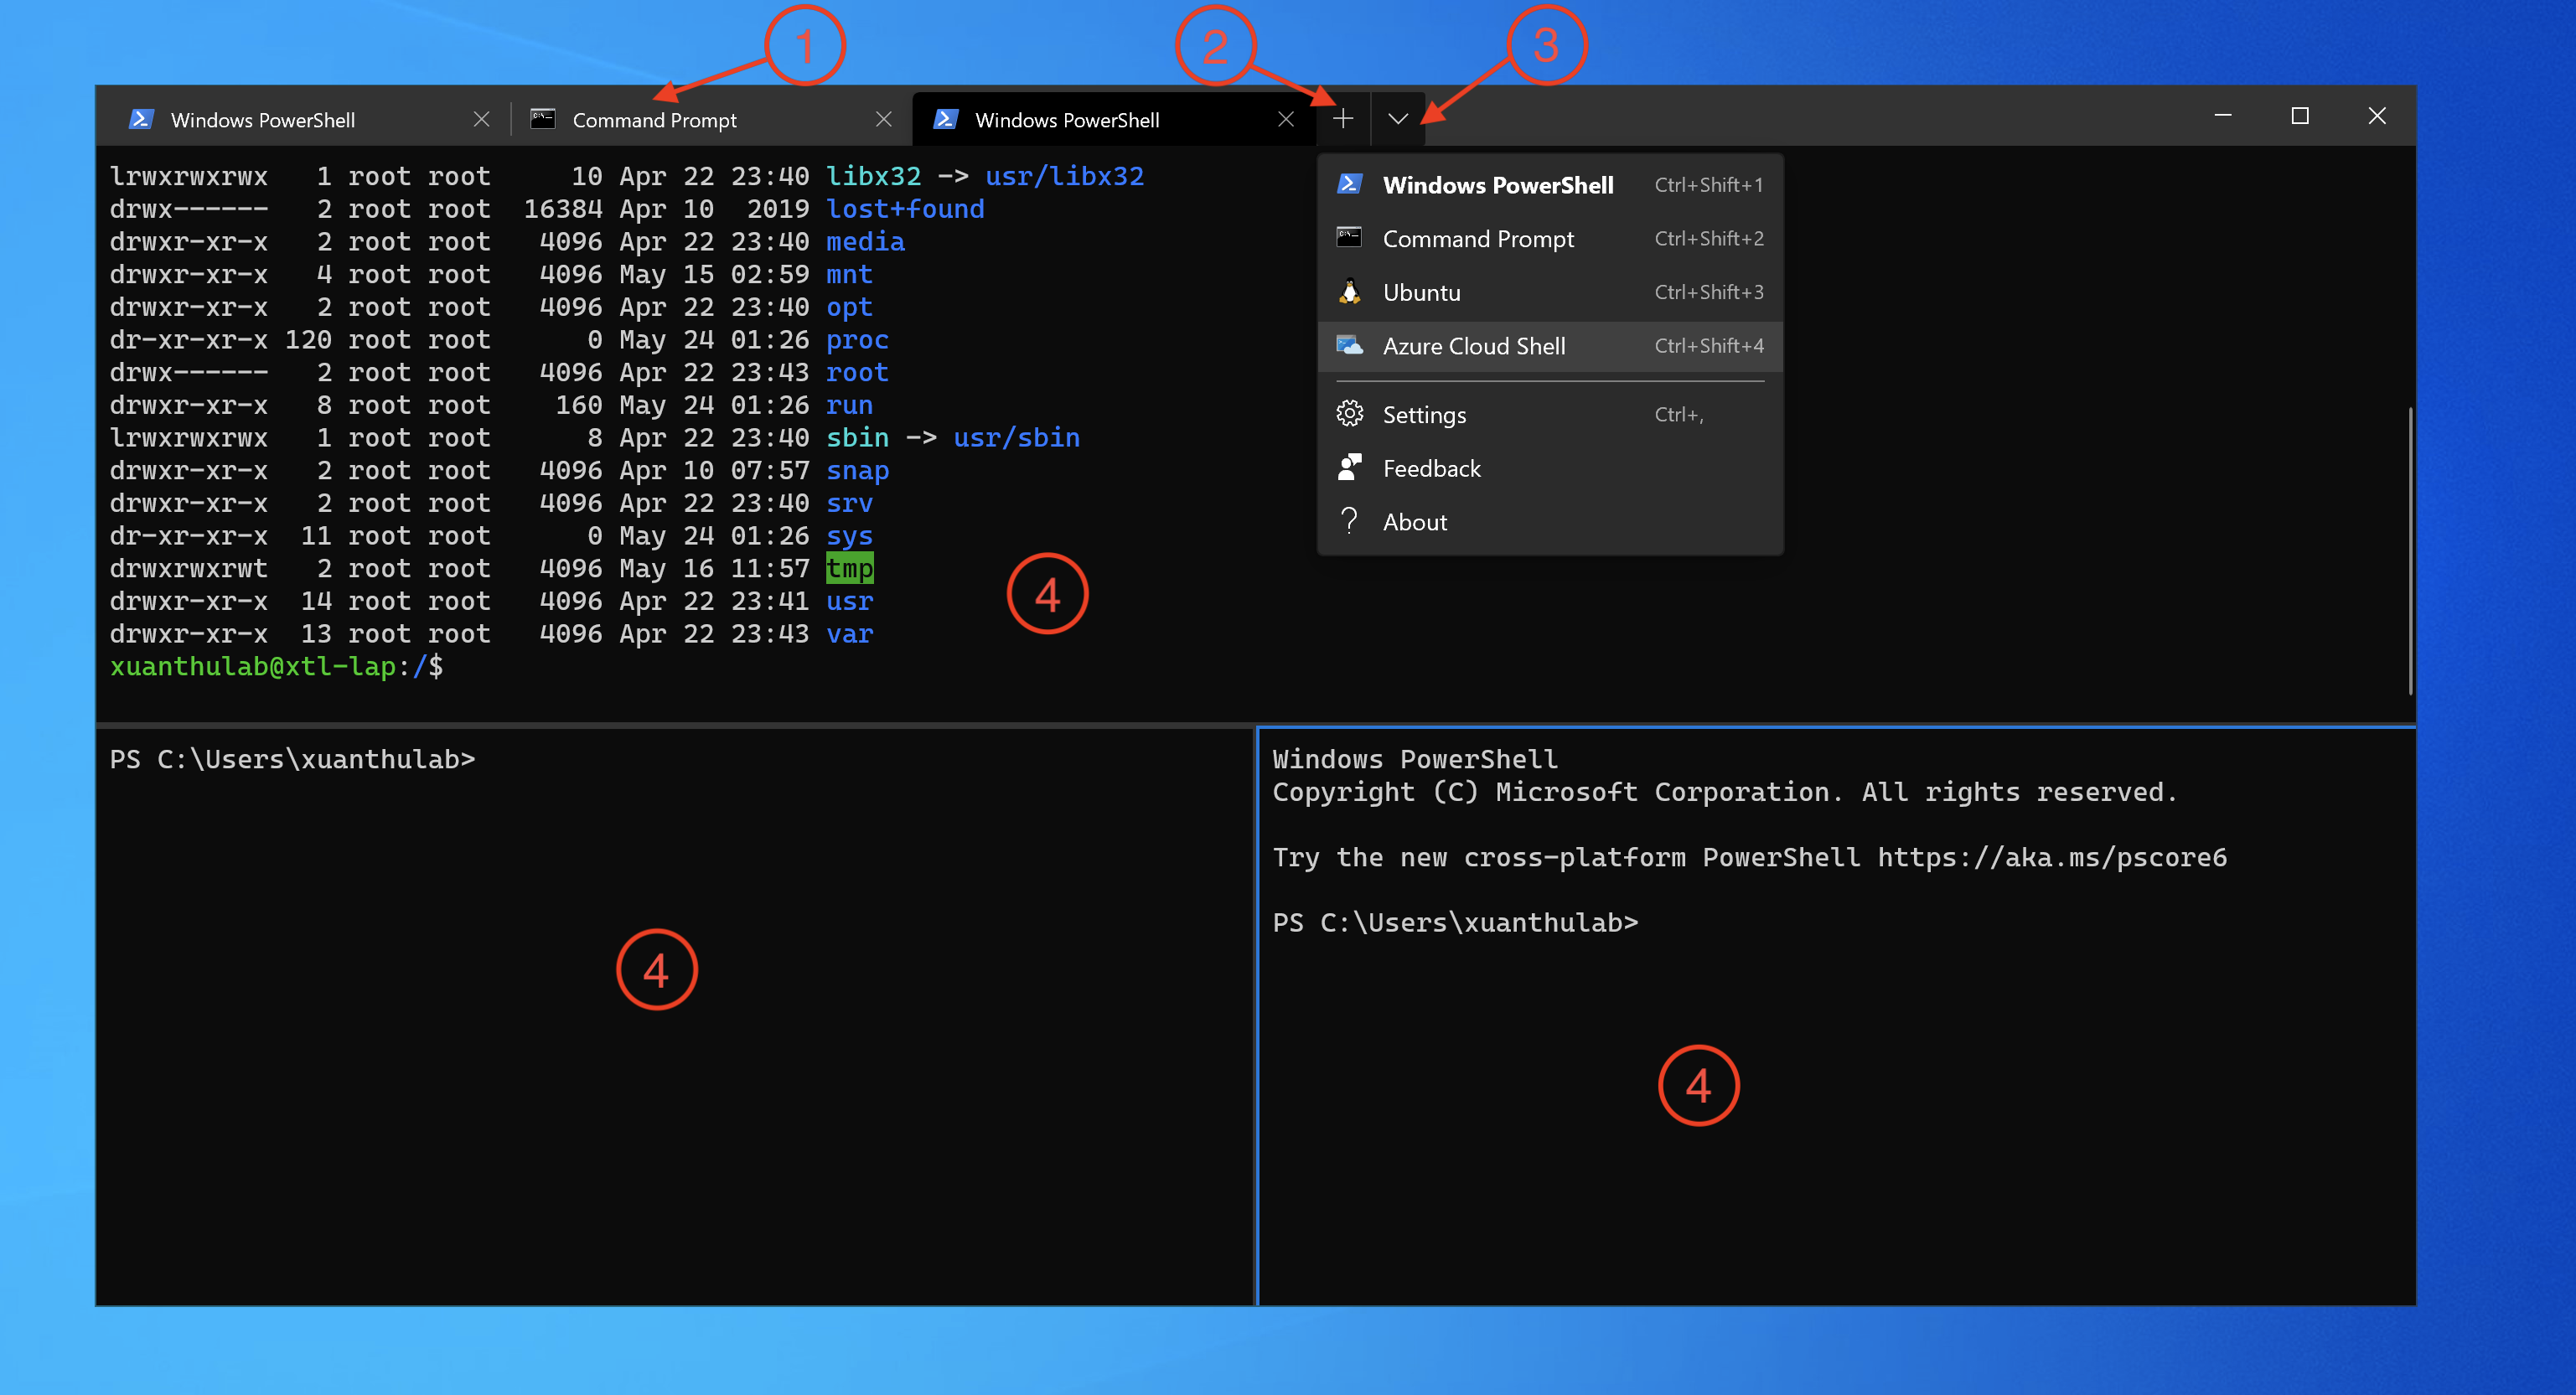2576x1395 pixels.
Task: Click Command Prompt icon in dropdown menu
Action: tap(1349, 238)
